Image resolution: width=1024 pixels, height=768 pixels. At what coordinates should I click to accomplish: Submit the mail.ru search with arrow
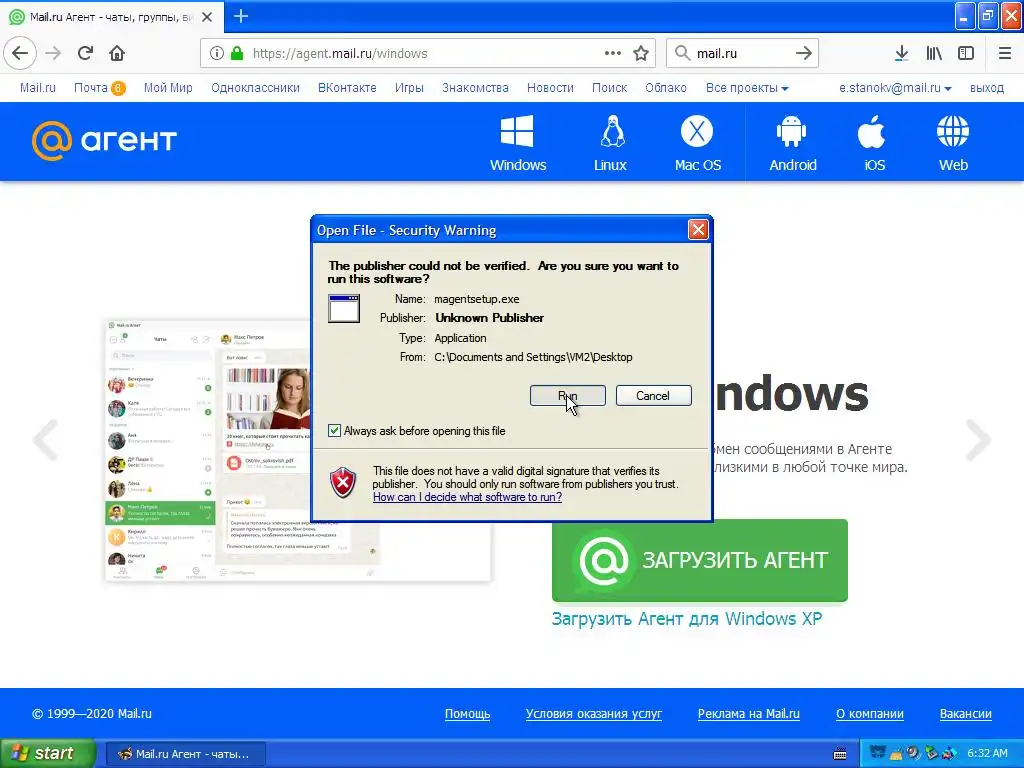[804, 53]
